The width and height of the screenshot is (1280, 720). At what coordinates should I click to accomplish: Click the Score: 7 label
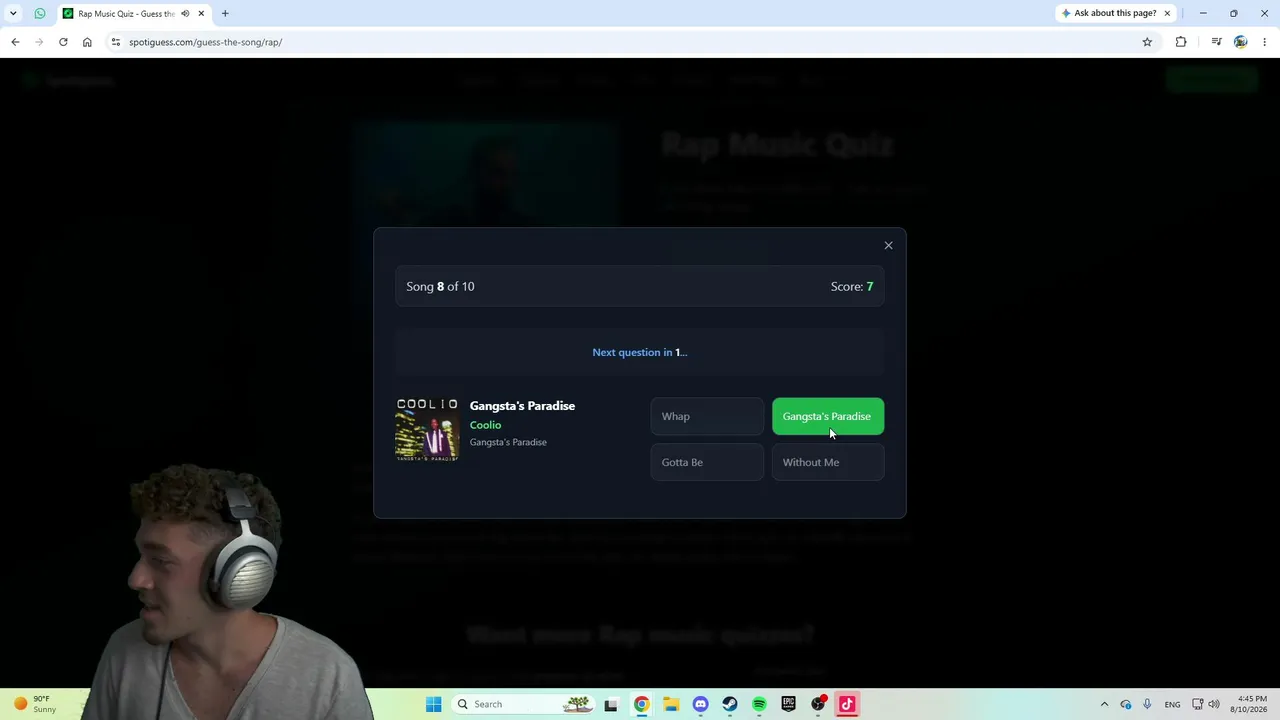point(852,286)
